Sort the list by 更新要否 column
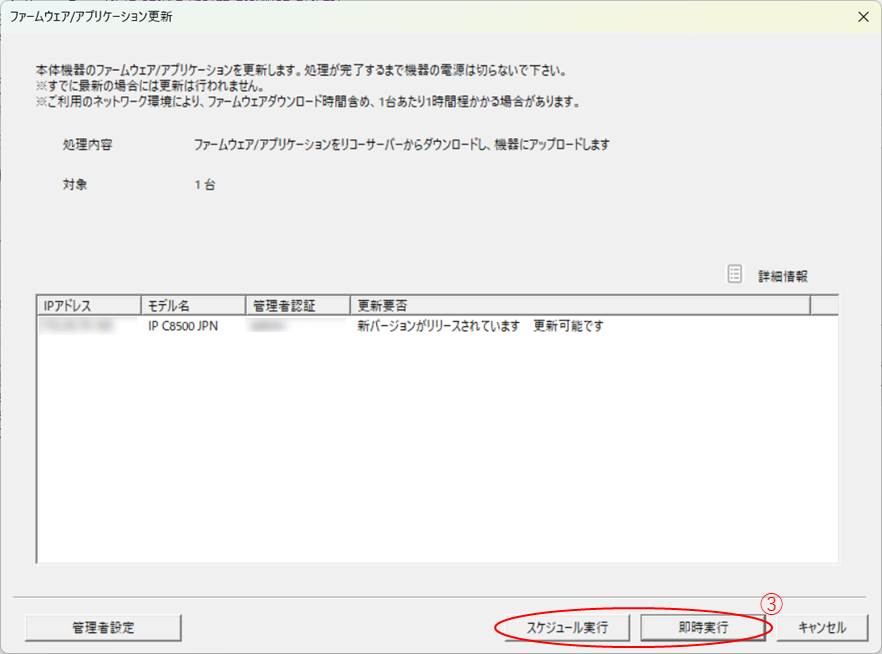Viewport: 882px width, 654px height. (x=579, y=305)
